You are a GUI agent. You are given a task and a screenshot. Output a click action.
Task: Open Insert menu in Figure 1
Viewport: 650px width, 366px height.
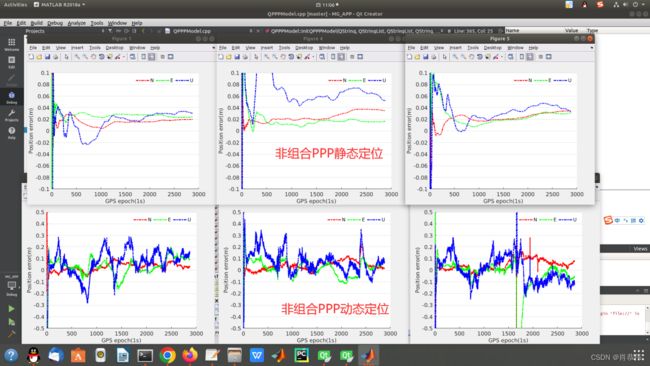[77, 48]
